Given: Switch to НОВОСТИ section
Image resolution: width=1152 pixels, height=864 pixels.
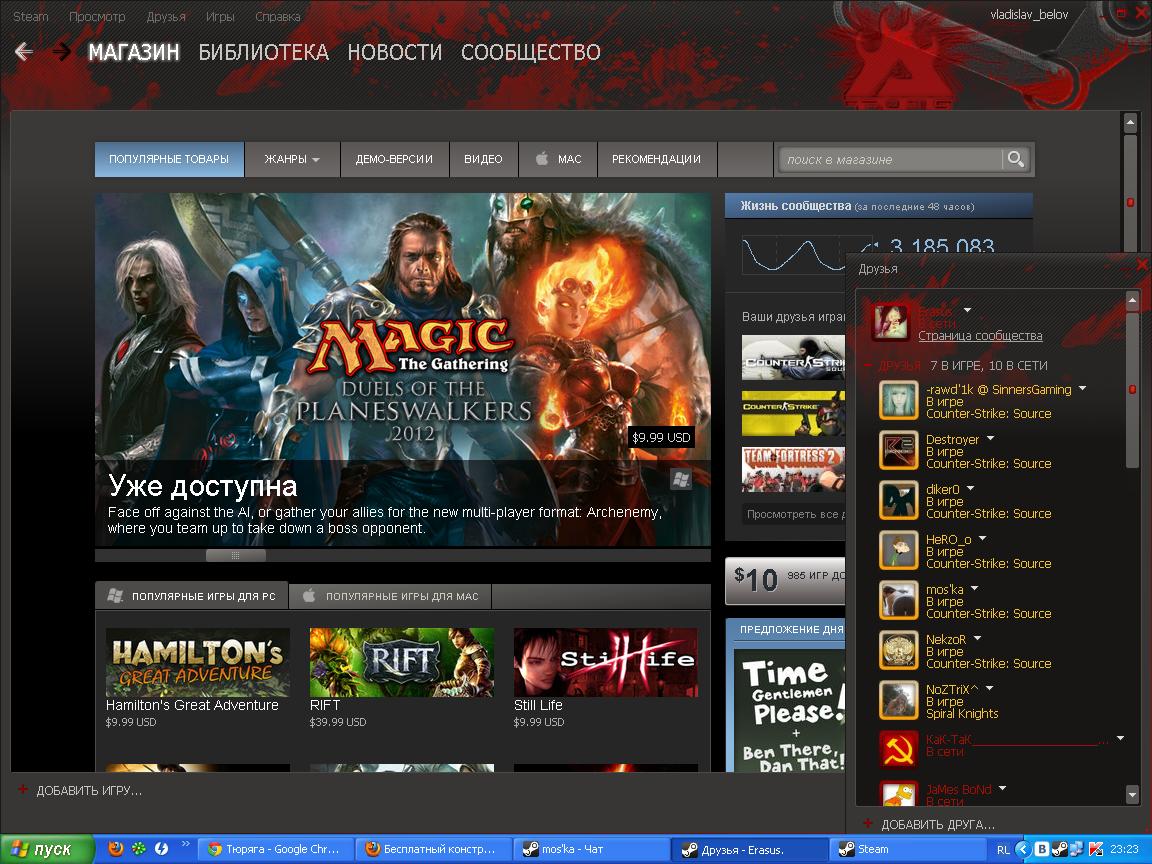Looking at the screenshot, I should click(395, 52).
